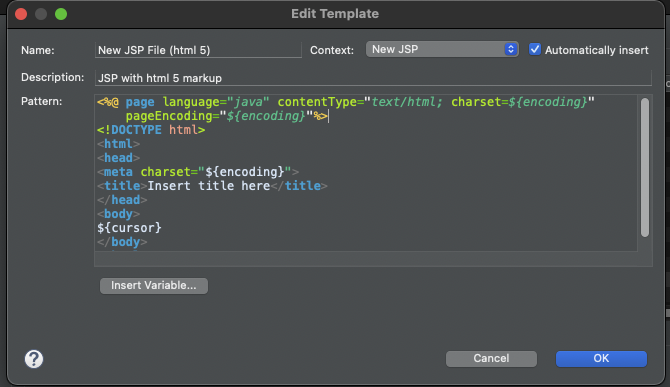This screenshot has width=670, height=387.
Task: Click the meta charset line
Action: coord(198,172)
